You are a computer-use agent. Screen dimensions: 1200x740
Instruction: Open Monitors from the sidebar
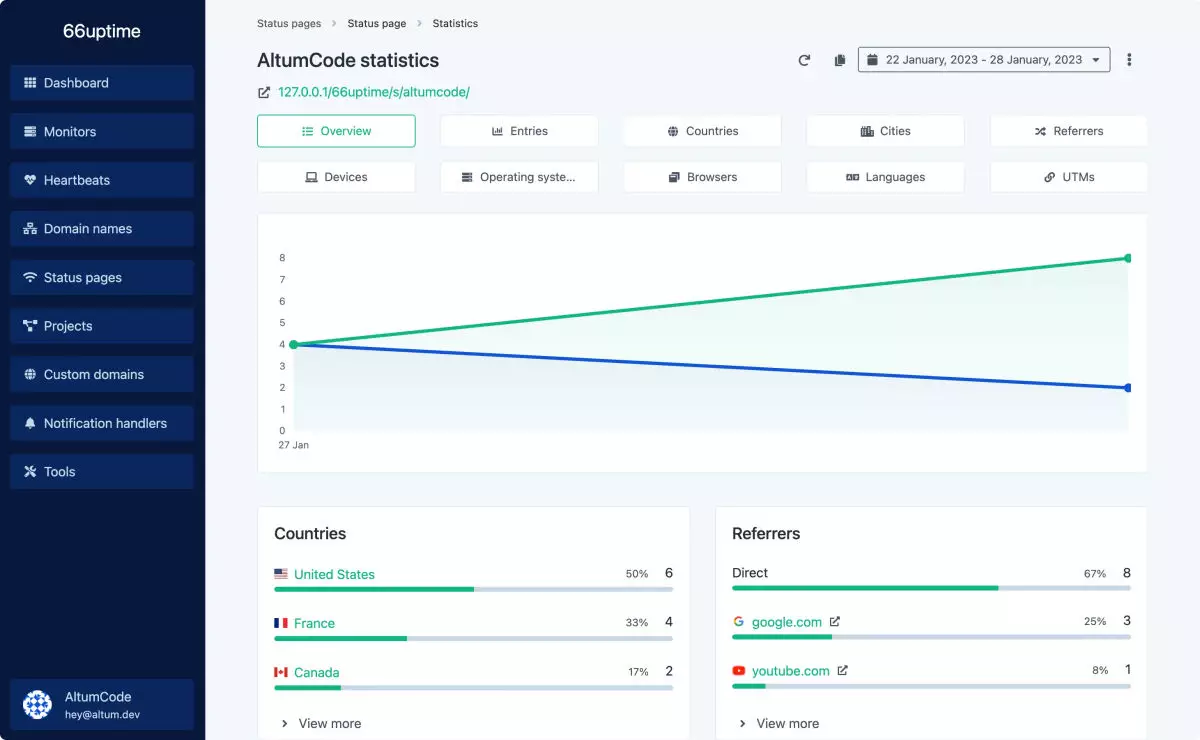point(102,131)
